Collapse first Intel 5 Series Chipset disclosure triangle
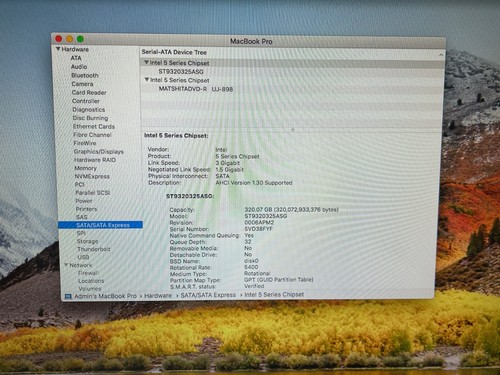The image size is (500, 375). point(146,63)
